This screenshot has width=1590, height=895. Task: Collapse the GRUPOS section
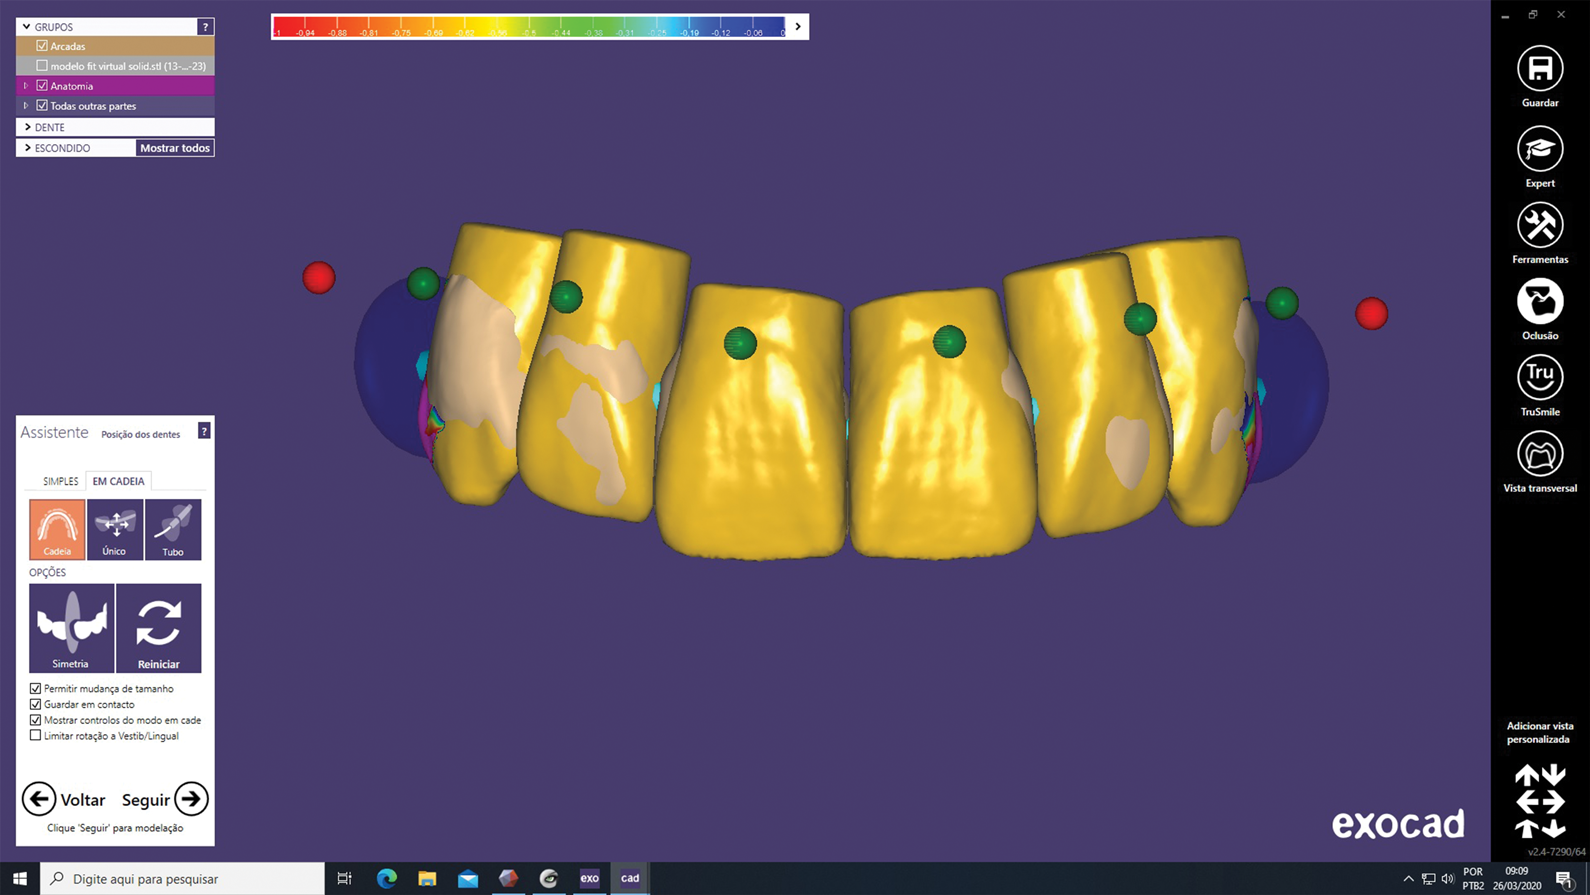coord(27,27)
